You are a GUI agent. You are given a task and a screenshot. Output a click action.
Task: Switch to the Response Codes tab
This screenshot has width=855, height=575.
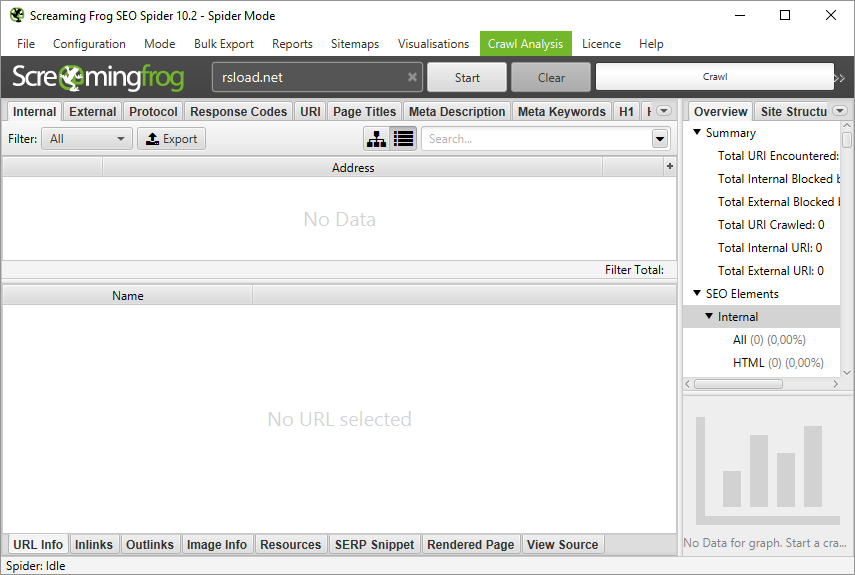[238, 112]
